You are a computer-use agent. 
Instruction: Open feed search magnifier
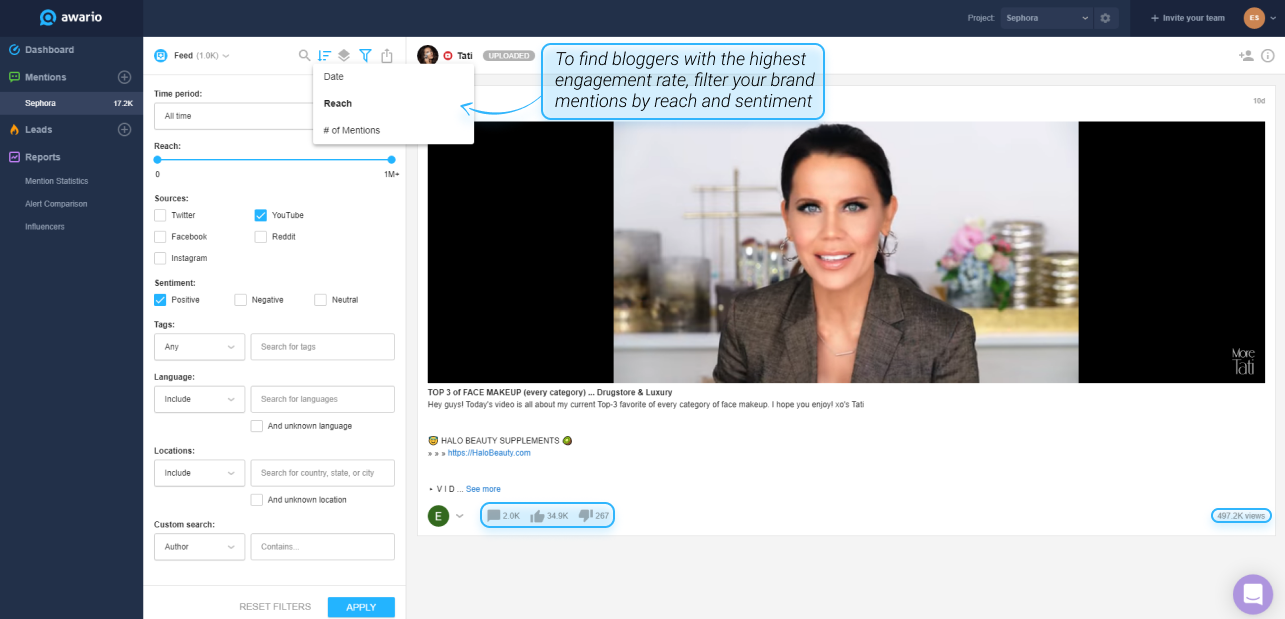(304, 56)
